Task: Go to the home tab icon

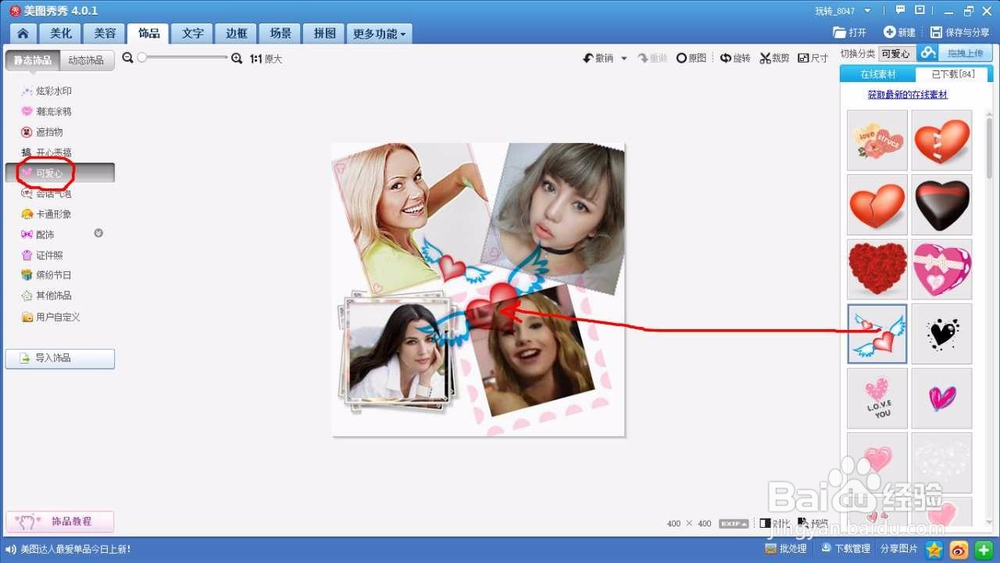Action: coord(23,33)
